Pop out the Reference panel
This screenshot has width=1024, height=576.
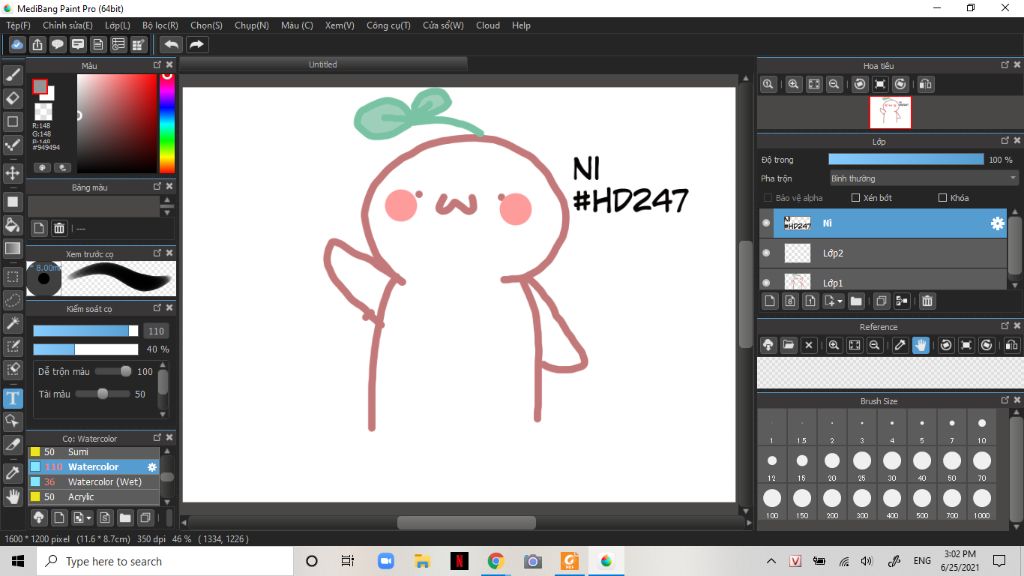(x=1004, y=325)
